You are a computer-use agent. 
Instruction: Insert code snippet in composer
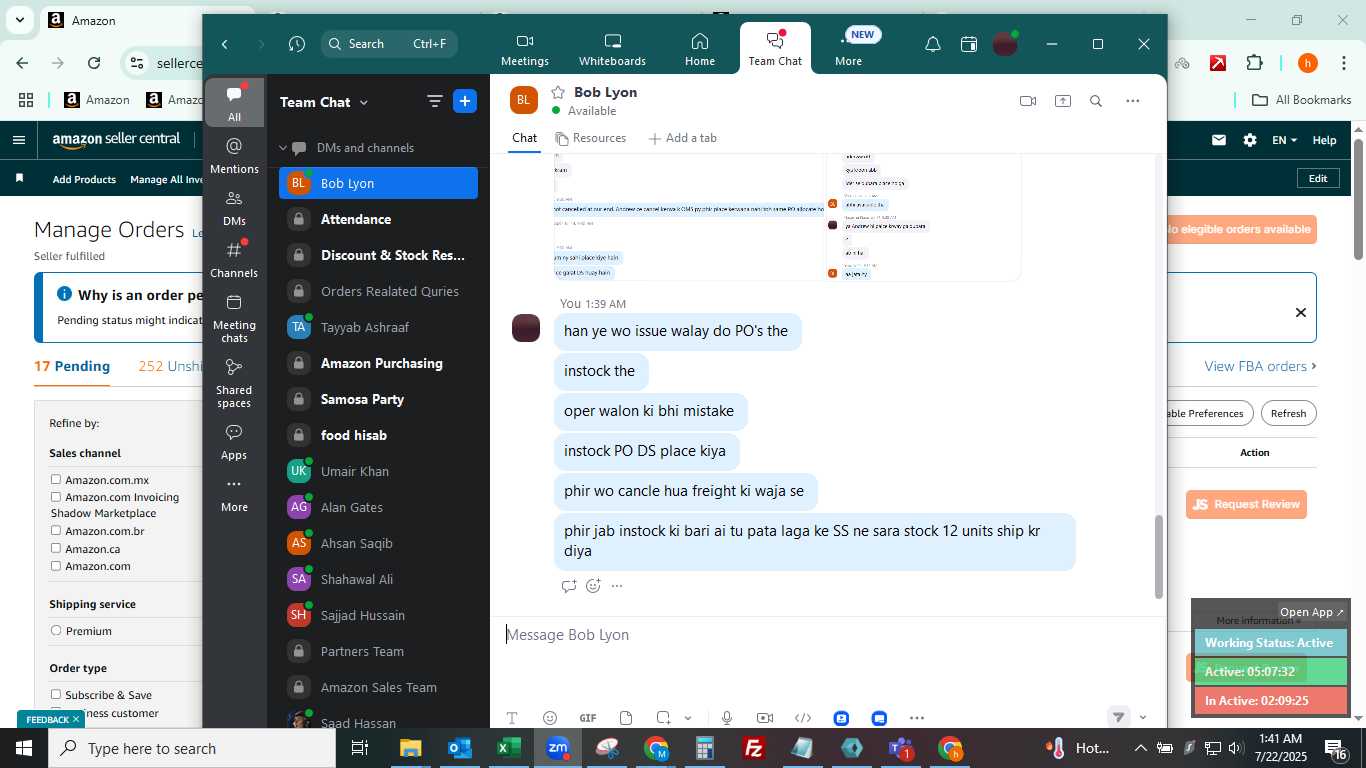(x=803, y=718)
